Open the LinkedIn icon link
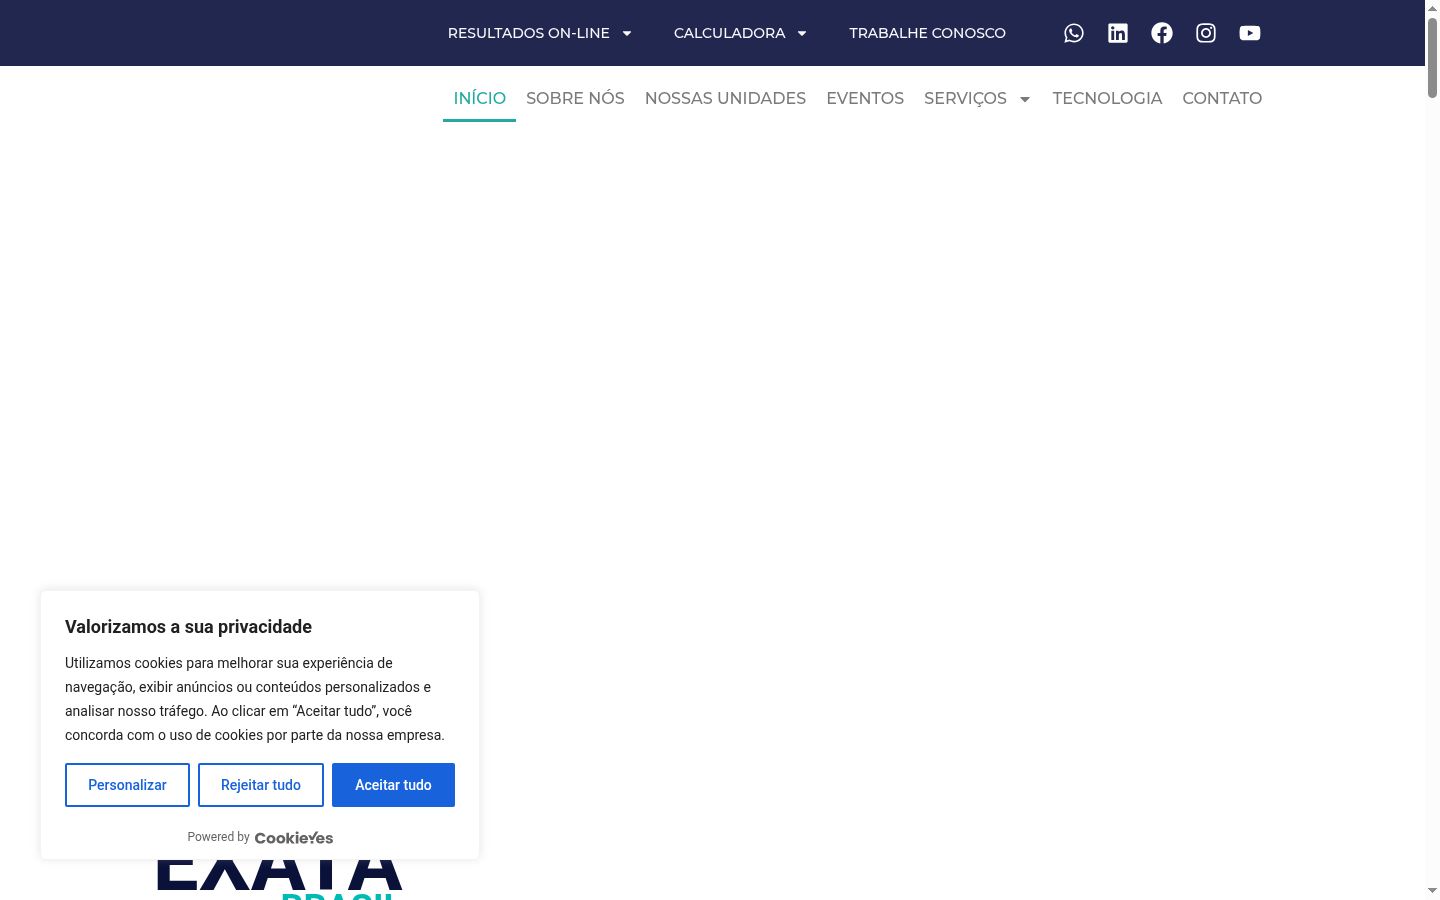Viewport: 1440px width, 900px height. tap(1118, 33)
